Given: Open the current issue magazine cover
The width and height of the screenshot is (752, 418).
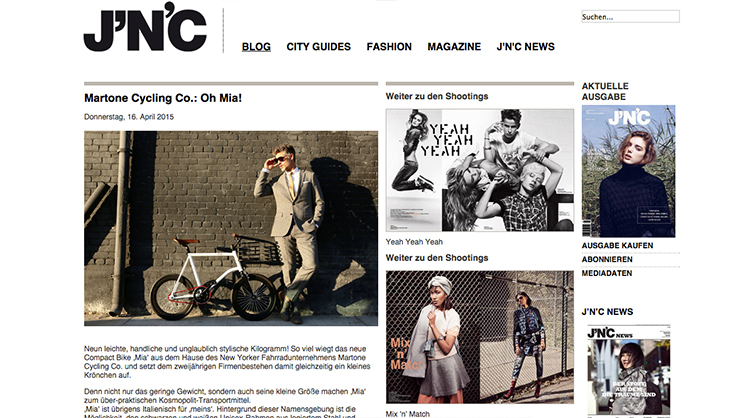Looking at the screenshot, I should [x=628, y=171].
